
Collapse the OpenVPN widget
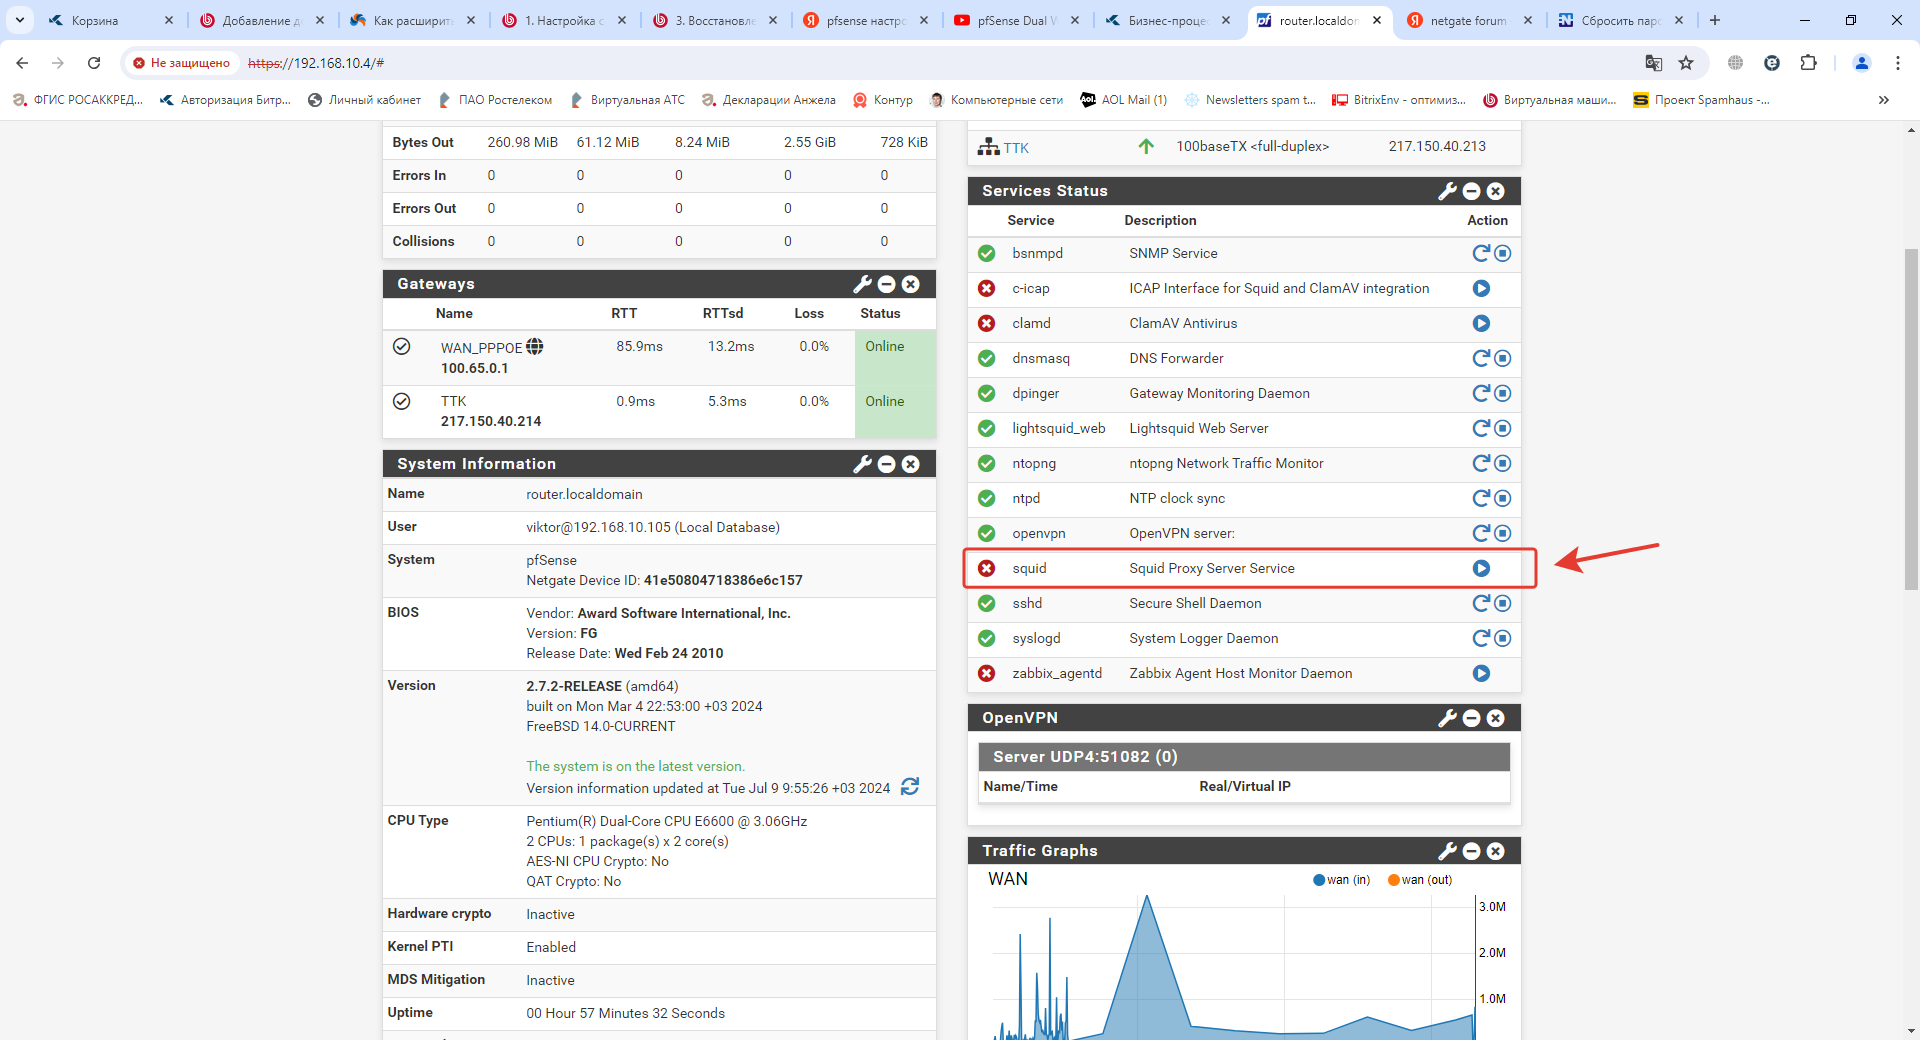1471,718
